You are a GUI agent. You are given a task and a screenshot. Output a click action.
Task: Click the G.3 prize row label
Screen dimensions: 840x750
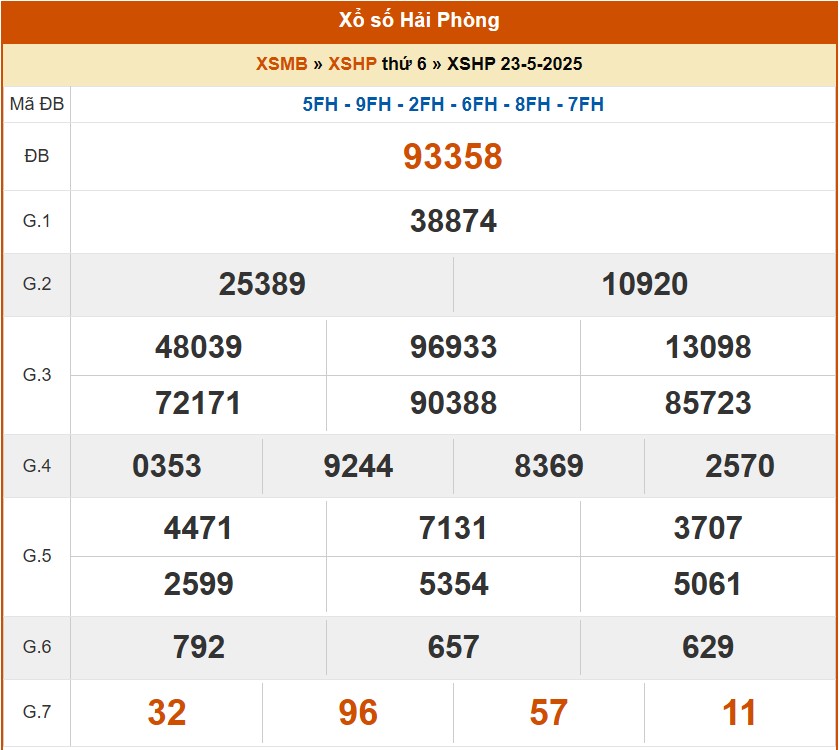[x=37, y=375]
